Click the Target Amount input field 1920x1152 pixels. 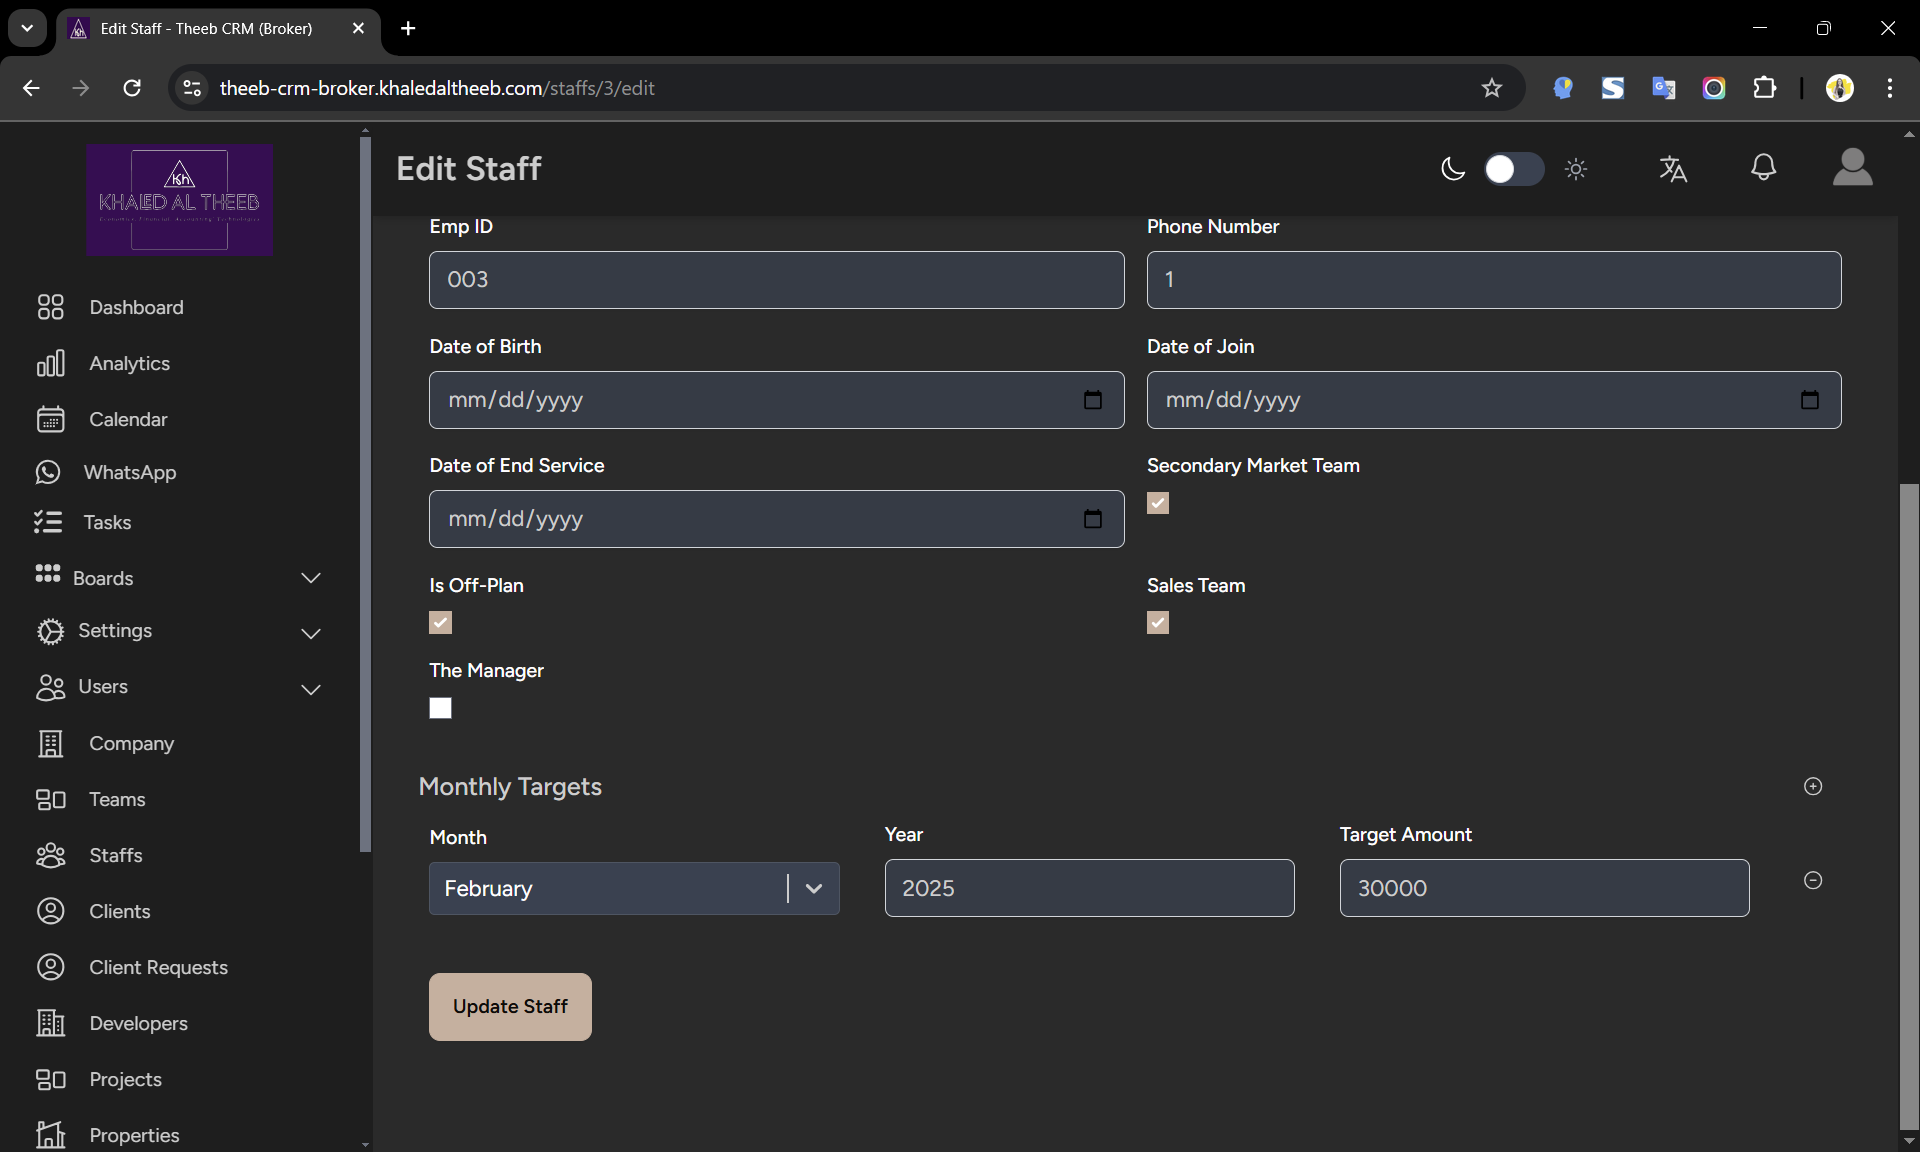tap(1543, 888)
